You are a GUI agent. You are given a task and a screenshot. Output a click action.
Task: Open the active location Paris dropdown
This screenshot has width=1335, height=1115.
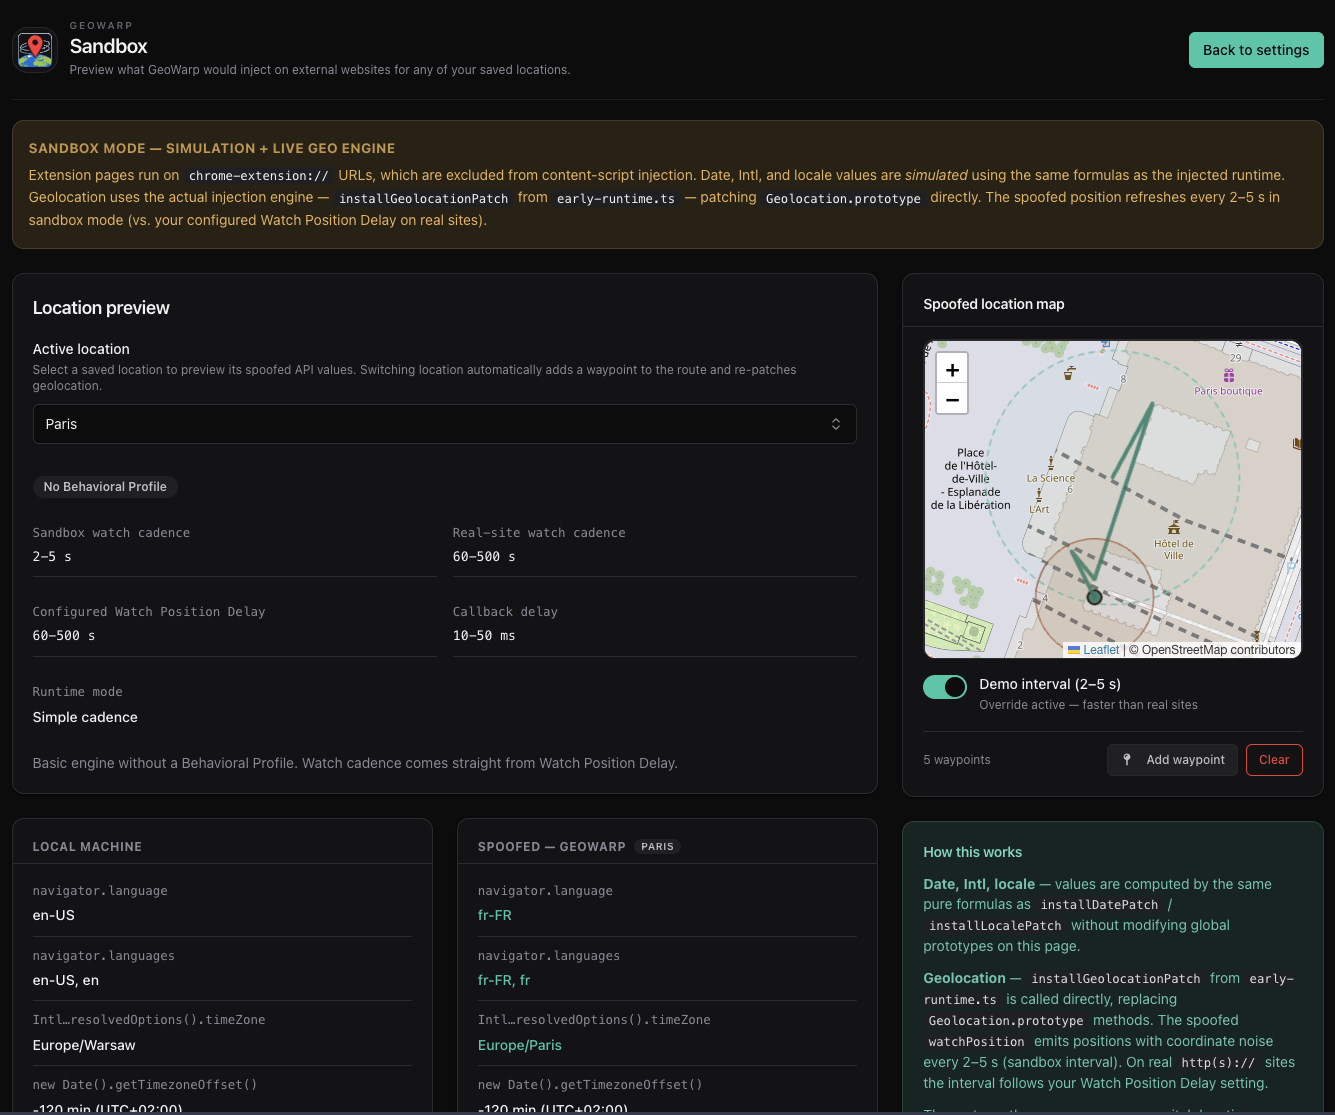[x=445, y=424]
